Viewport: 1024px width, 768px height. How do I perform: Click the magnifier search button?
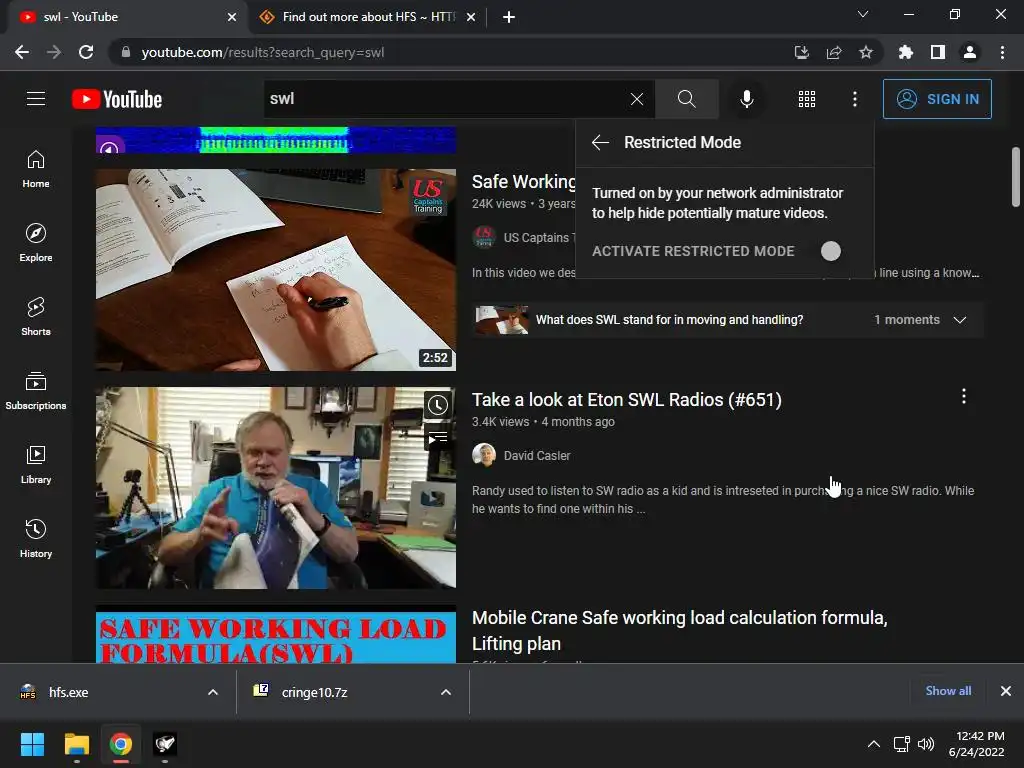tap(686, 99)
